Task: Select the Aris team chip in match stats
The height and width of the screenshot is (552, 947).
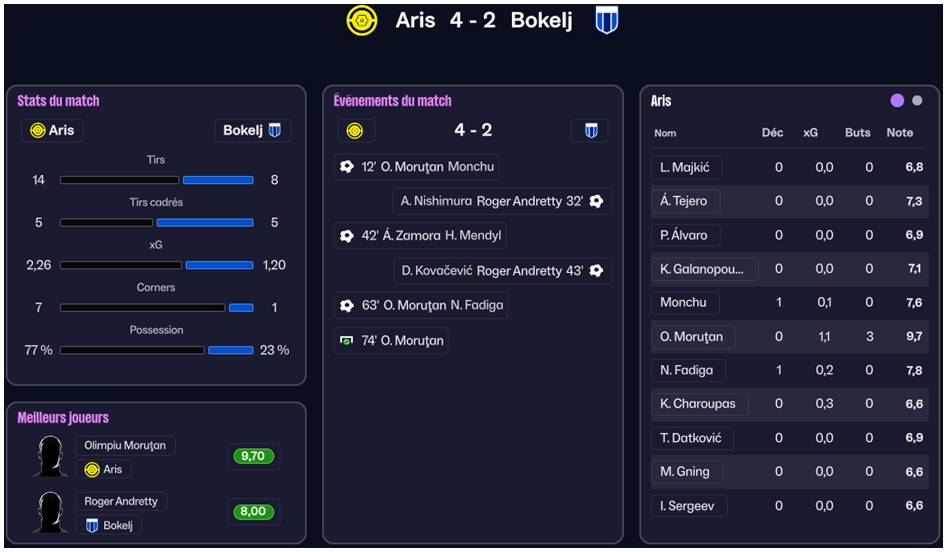Action: pyautogui.click(x=52, y=131)
